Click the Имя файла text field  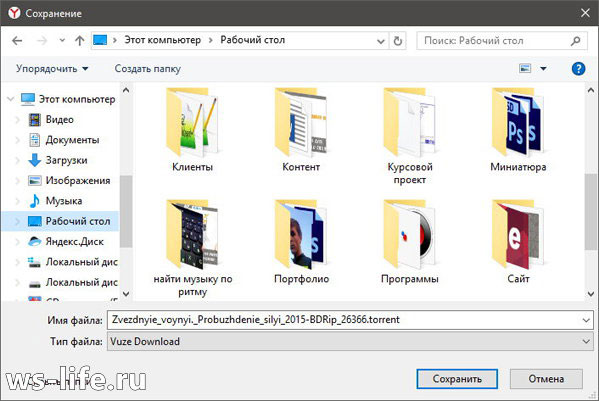tap(350, 320)
